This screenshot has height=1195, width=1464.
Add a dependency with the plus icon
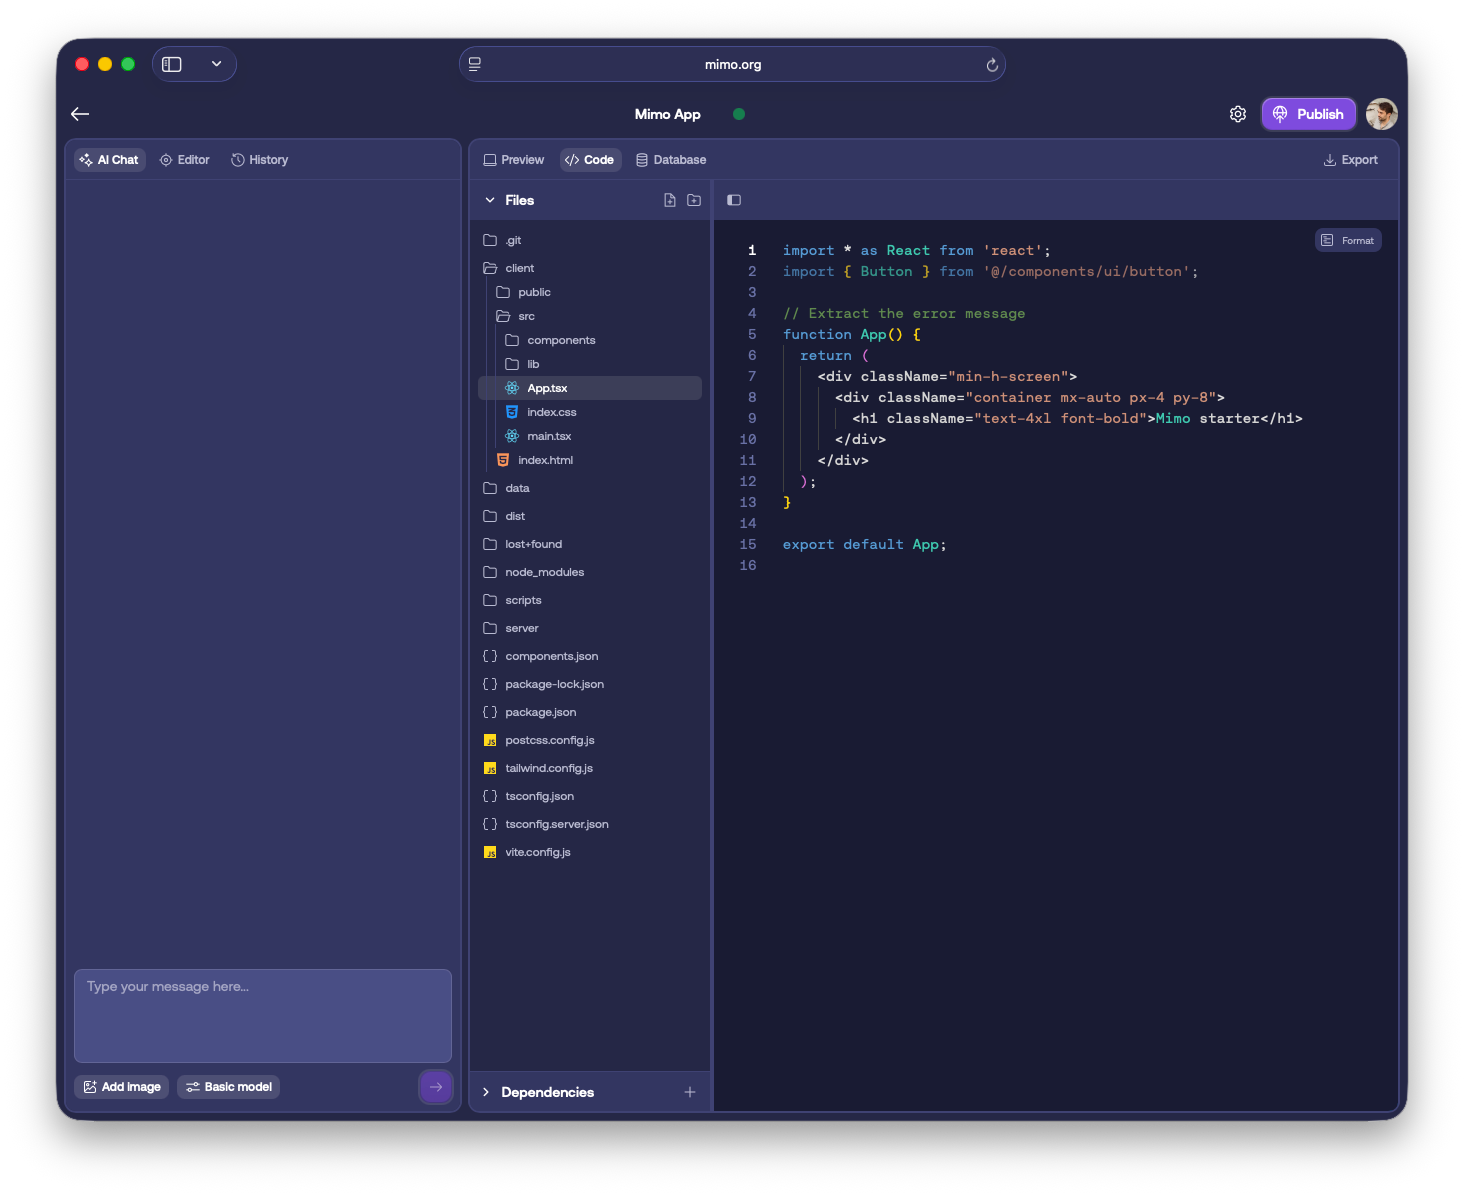pos(690,1092)
